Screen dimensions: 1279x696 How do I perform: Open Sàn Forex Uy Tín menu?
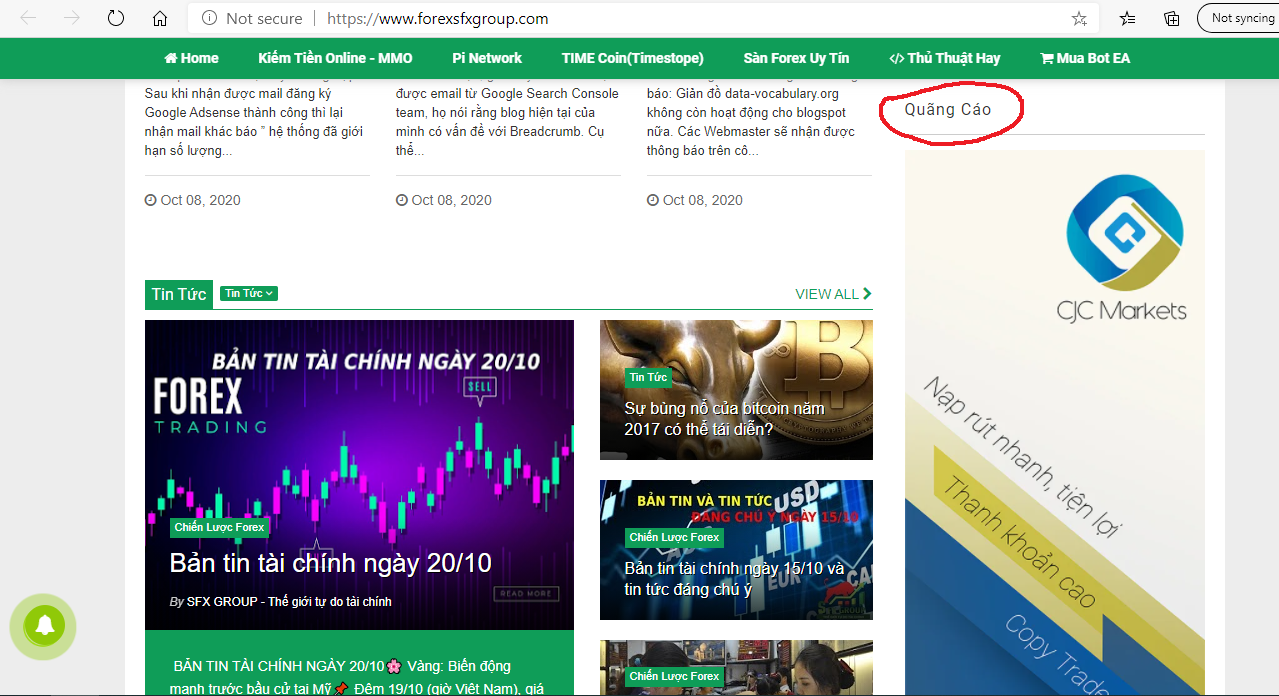(796, 58)
